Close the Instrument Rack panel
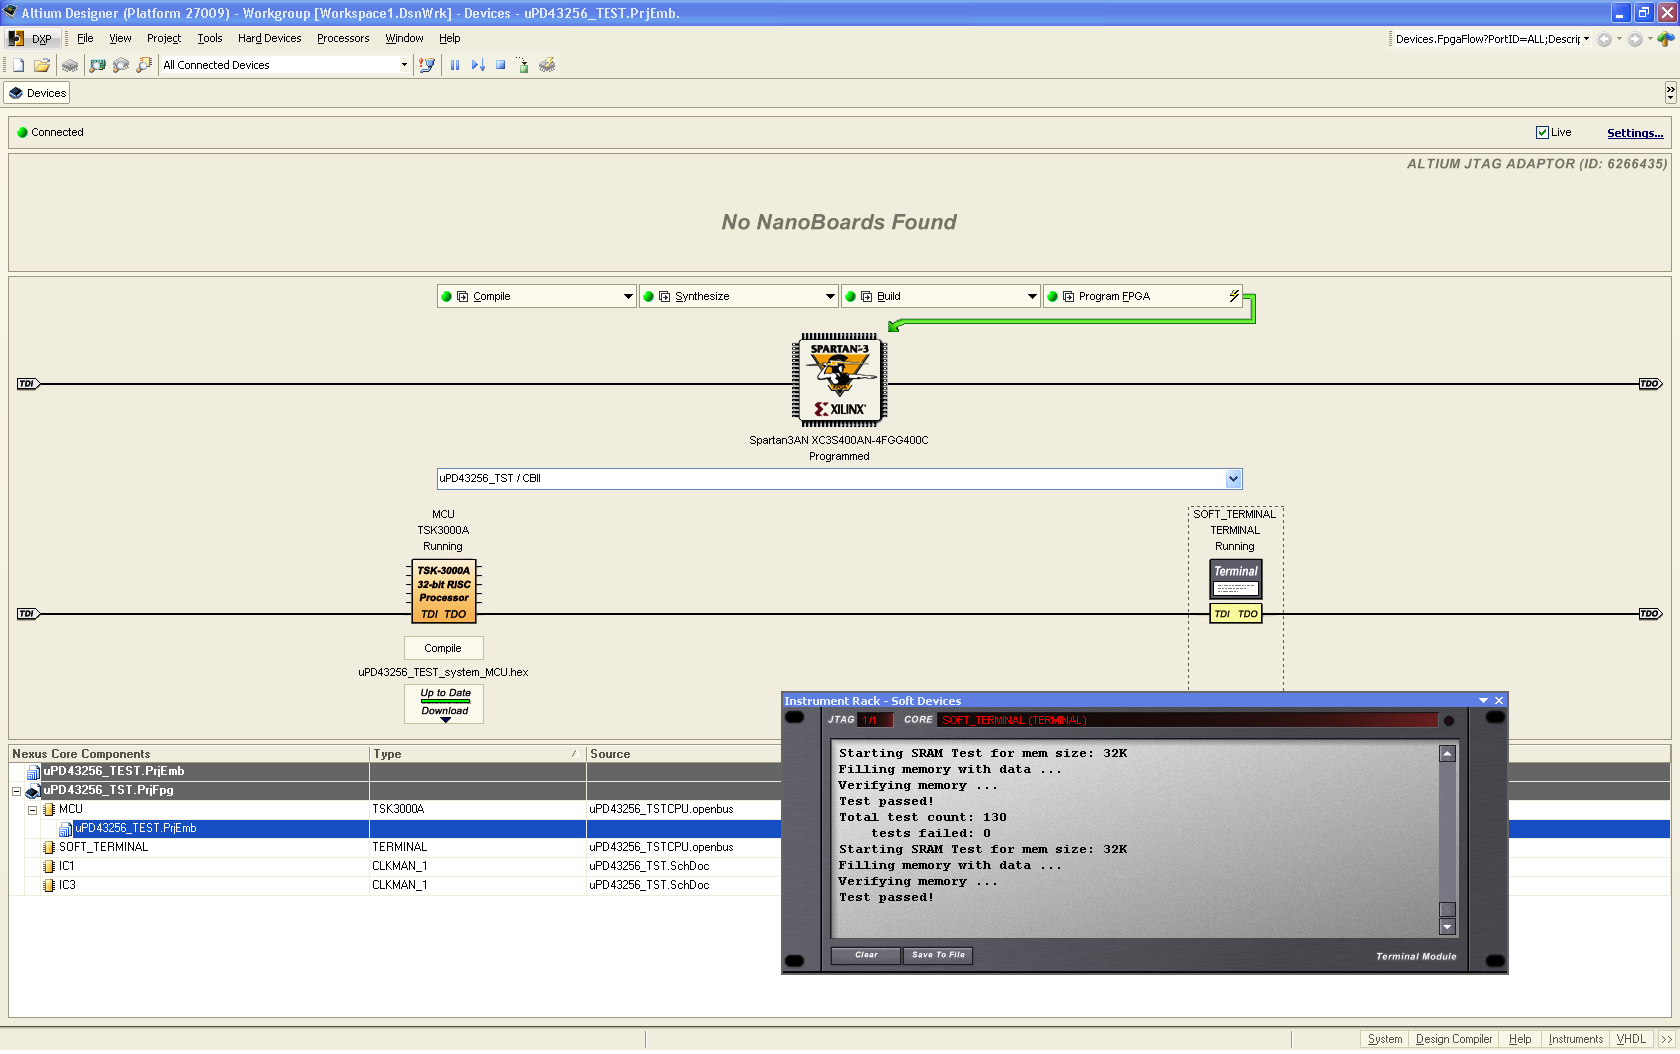Viewport: 1680px width, 1054px height. [x=1499, y=701]
